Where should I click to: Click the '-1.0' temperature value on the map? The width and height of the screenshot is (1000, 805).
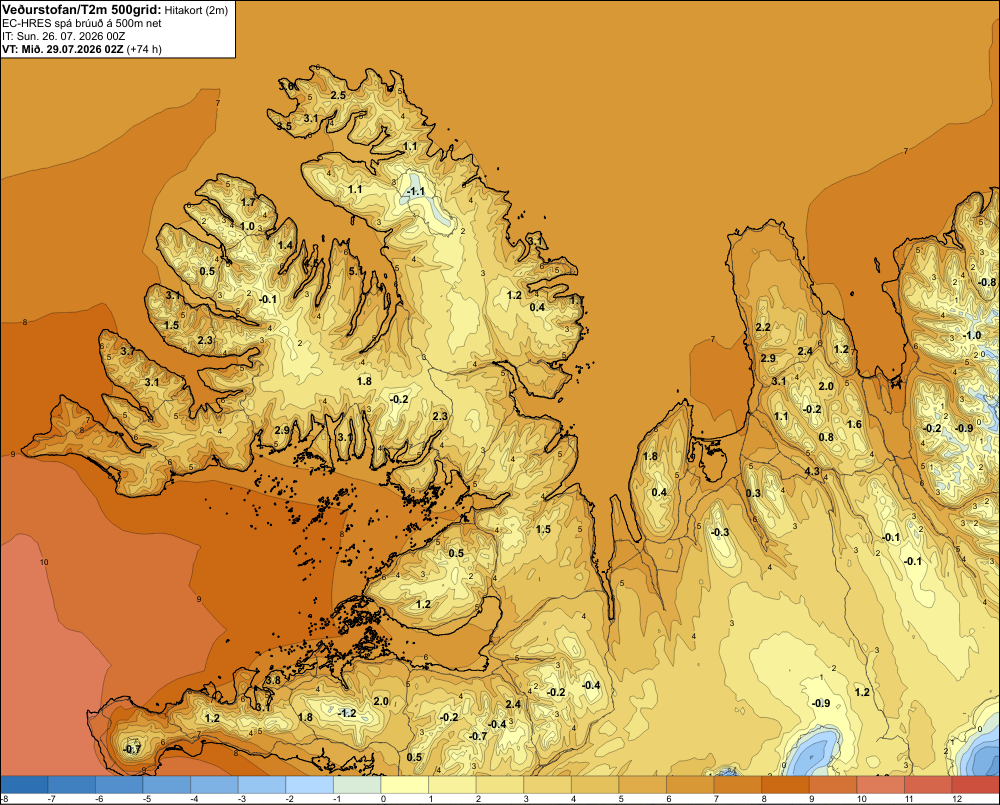tap(972, 336)
